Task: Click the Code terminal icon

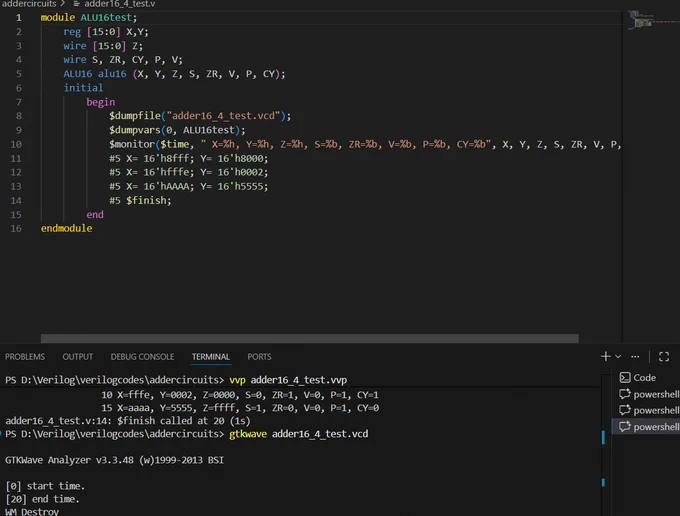Action: point(625,378)
